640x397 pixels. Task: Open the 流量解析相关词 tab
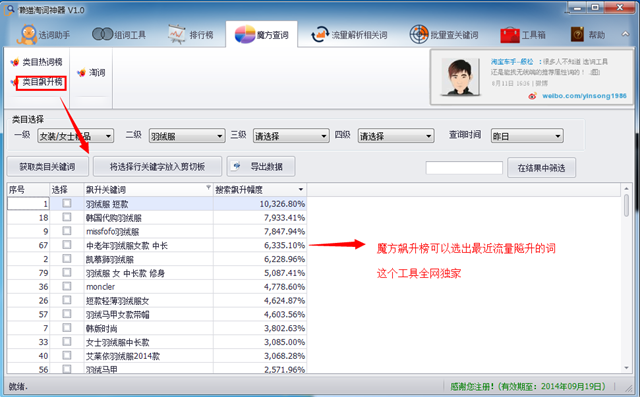point(349,35)
